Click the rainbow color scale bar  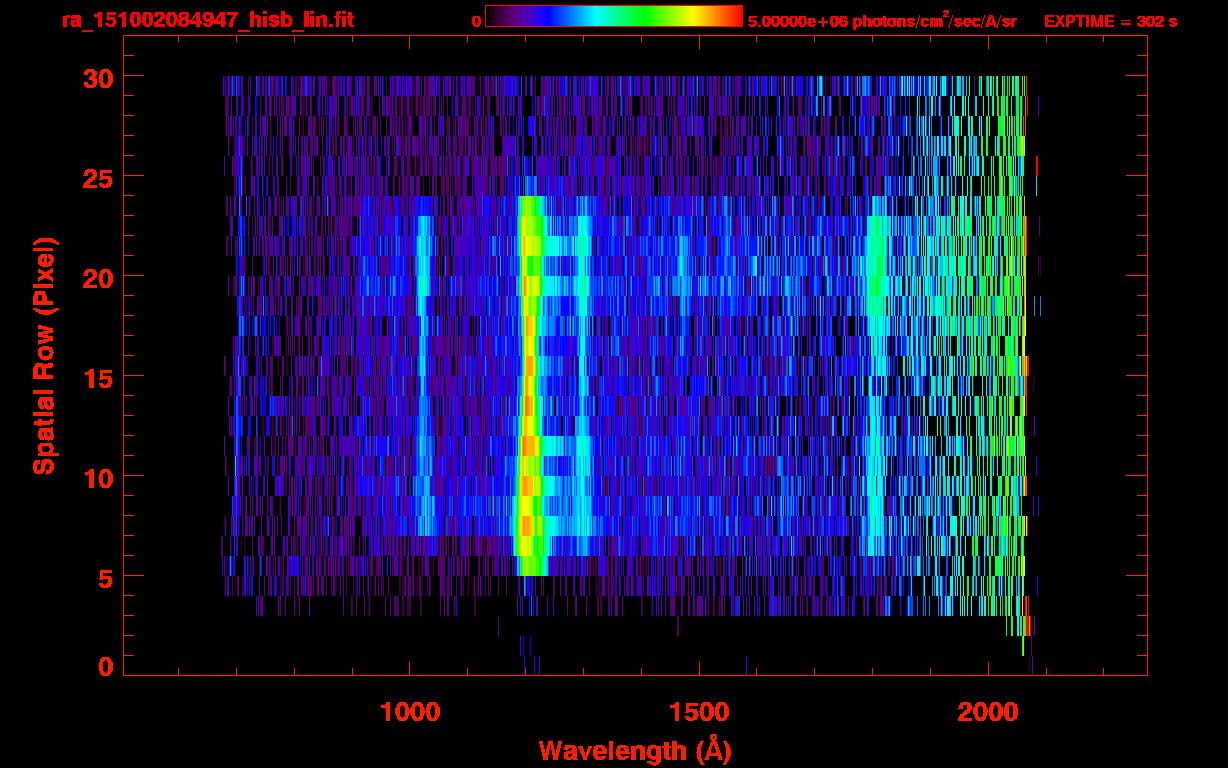(x=614, y=16)
